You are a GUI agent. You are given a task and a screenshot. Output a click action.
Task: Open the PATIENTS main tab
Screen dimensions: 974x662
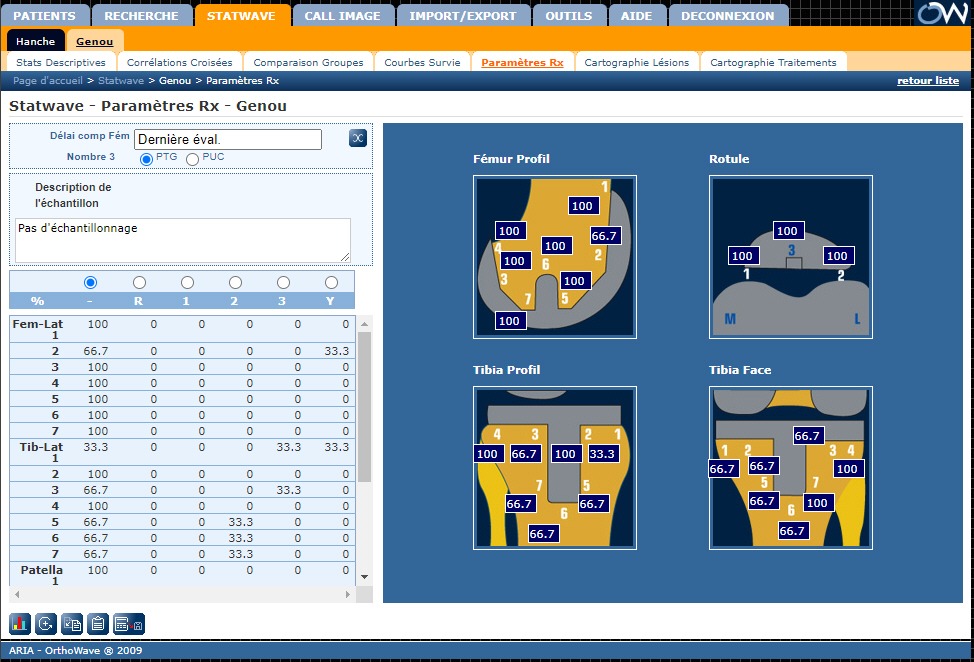coord(45,16)
